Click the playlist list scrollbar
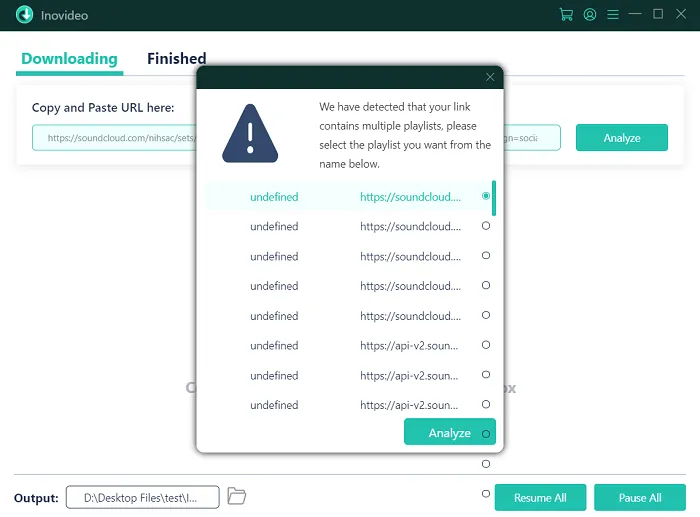This screenshot has width=700, height=517. click(x=494, y=198)
